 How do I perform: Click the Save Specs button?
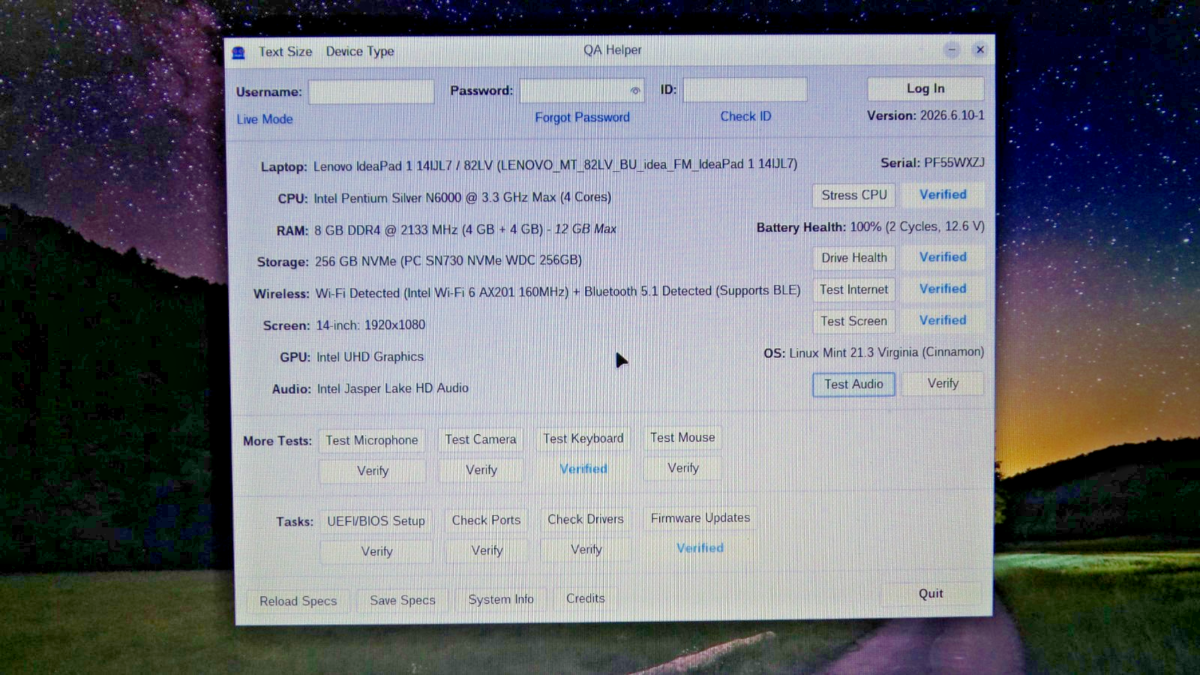point(403,600)
